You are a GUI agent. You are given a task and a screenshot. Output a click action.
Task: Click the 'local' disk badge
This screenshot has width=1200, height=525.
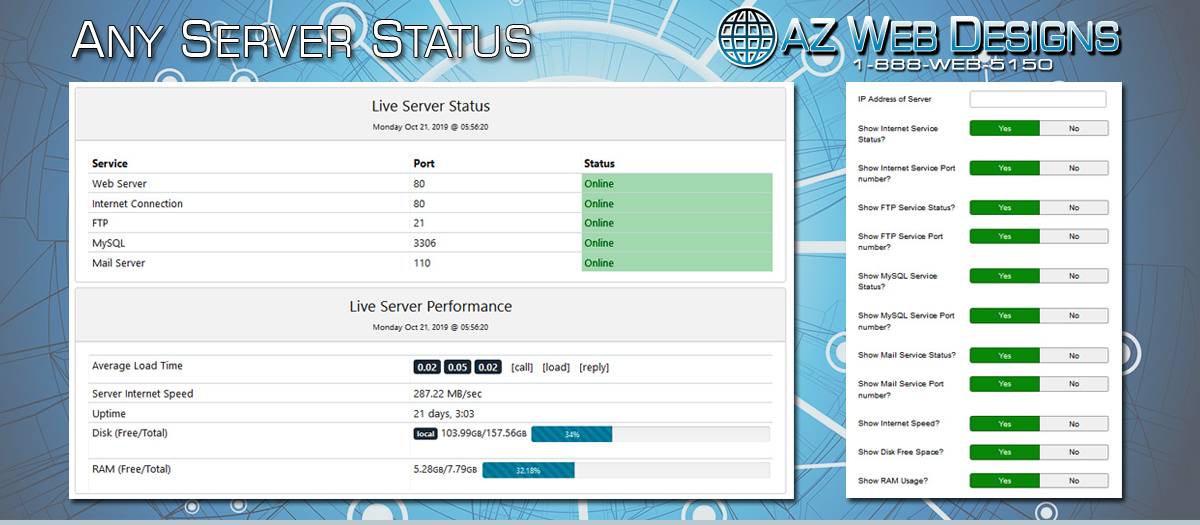tap(426, 434)
